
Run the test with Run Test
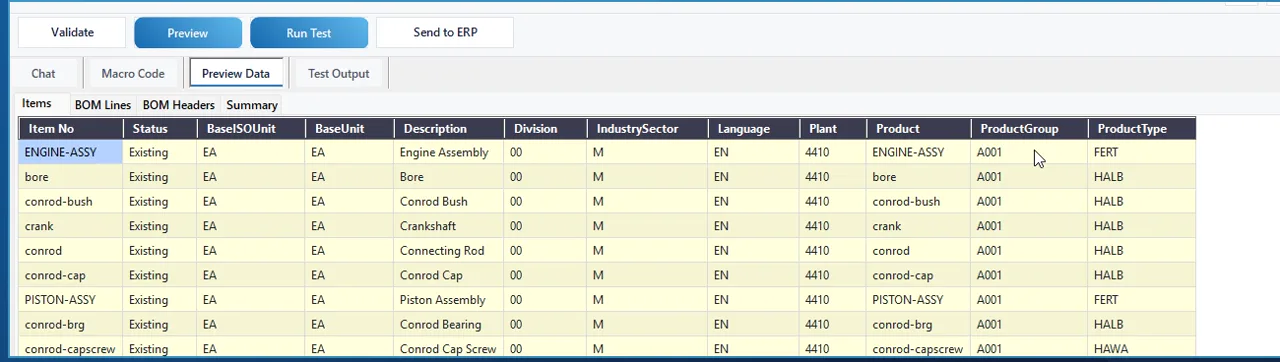point(309,33)
